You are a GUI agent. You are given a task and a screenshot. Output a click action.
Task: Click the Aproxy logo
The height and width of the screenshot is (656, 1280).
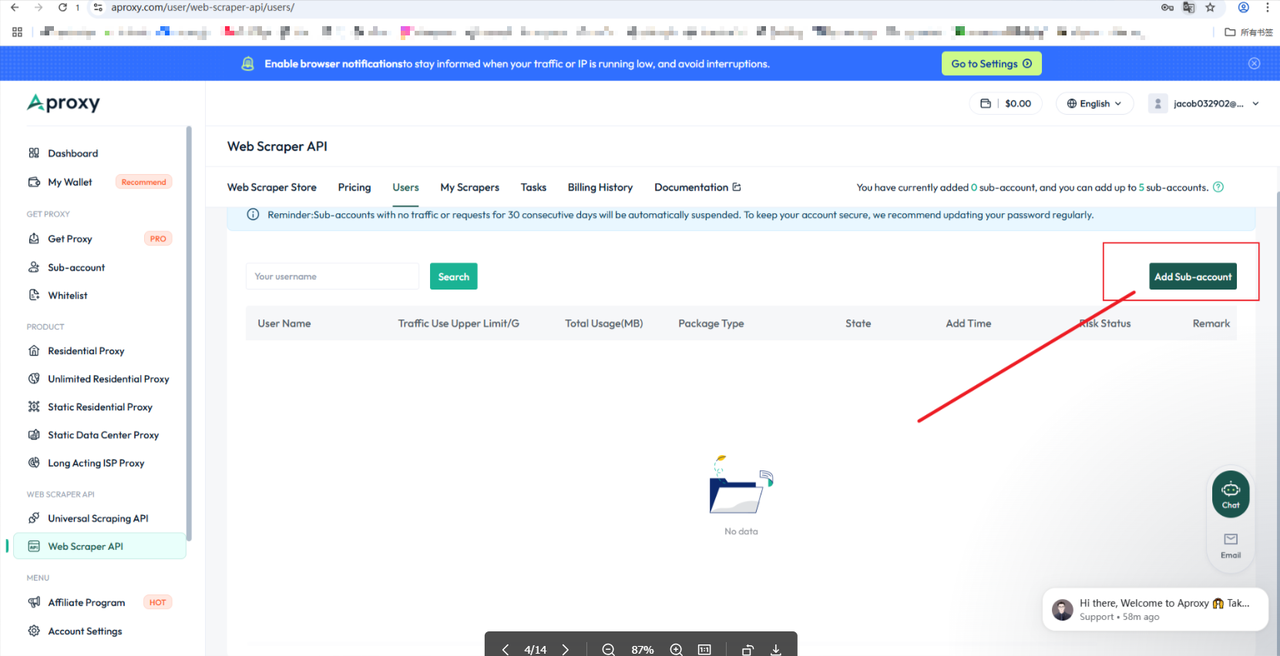63,103
